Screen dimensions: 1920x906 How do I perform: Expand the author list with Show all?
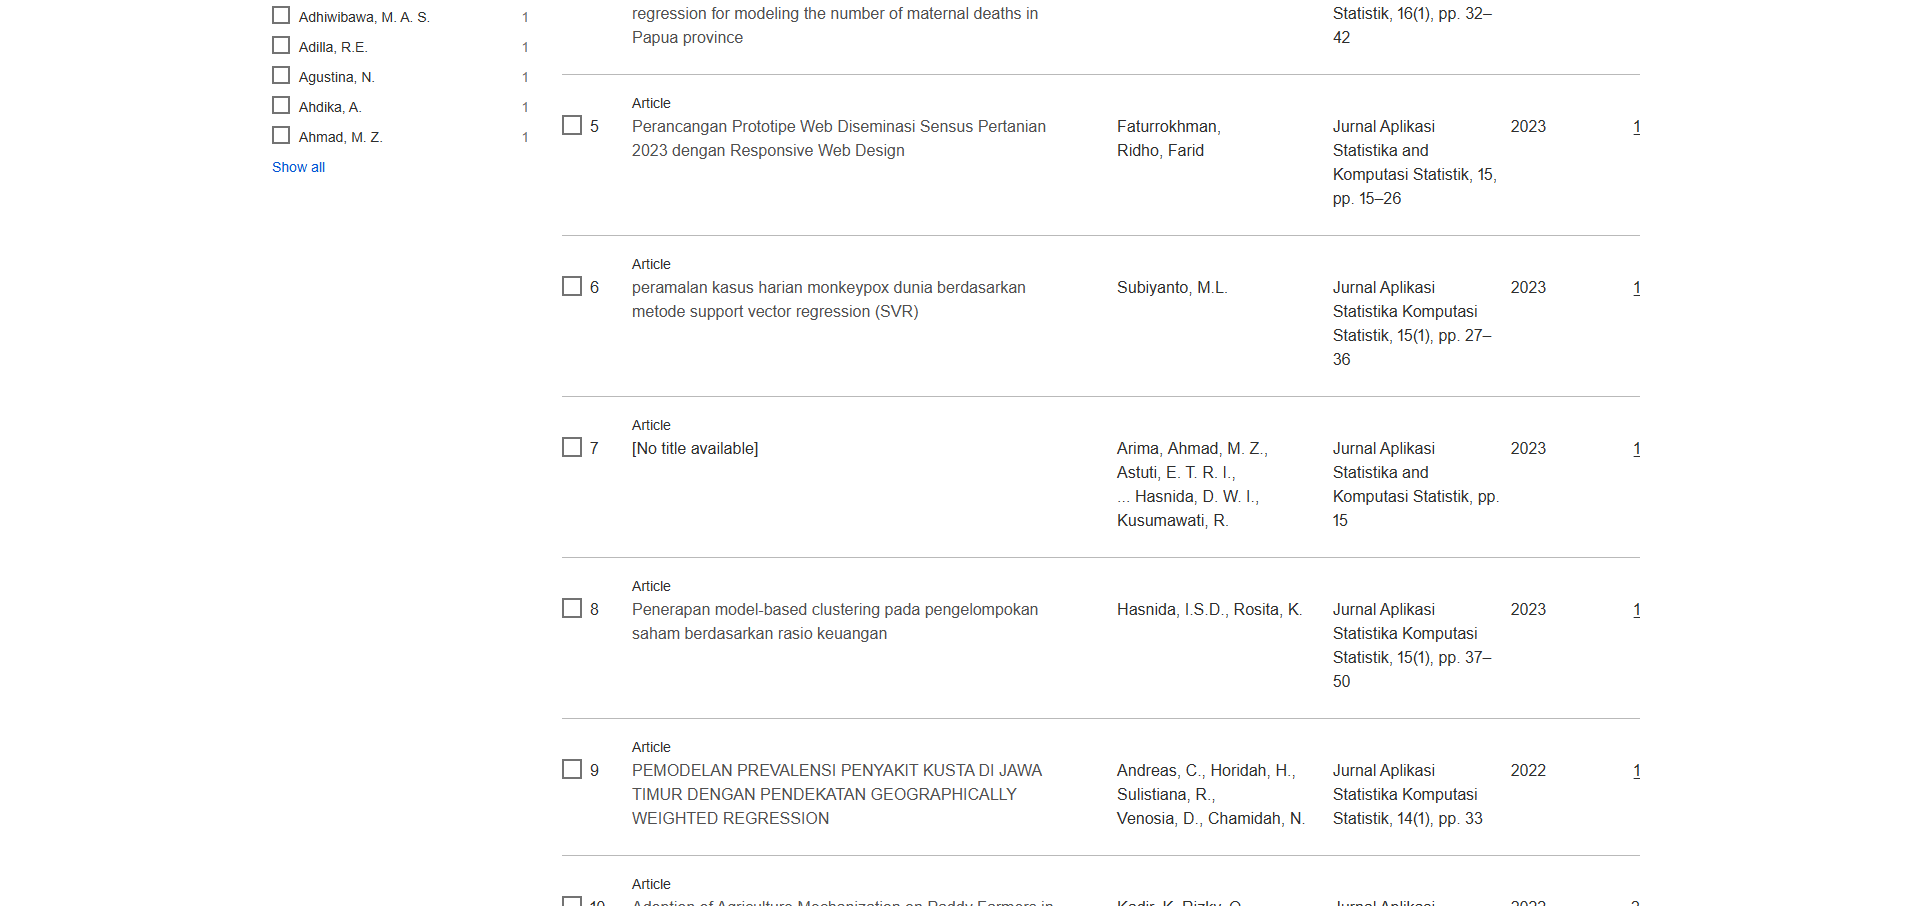pos(298,167)
